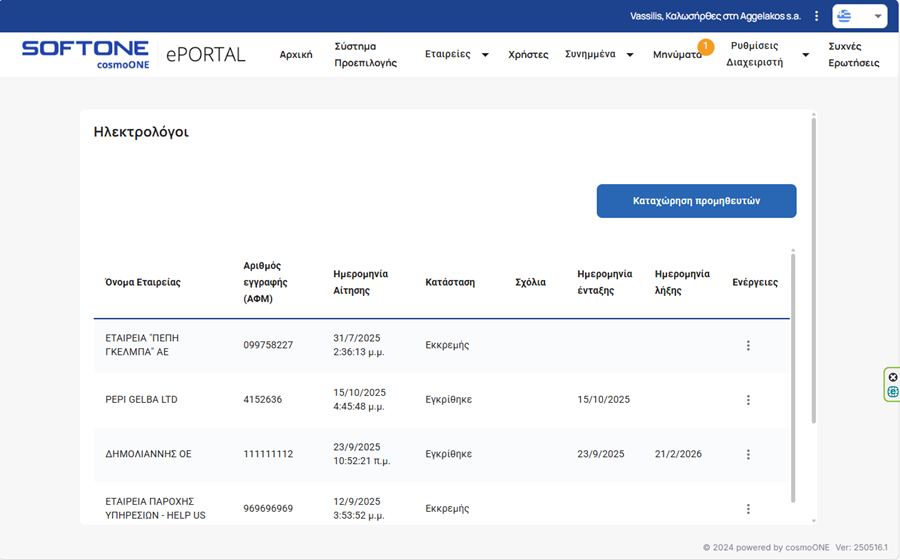Screen dimensions: 900x560
Task: Open Συχνές Ερωτήσεις page
Action: 853,54
